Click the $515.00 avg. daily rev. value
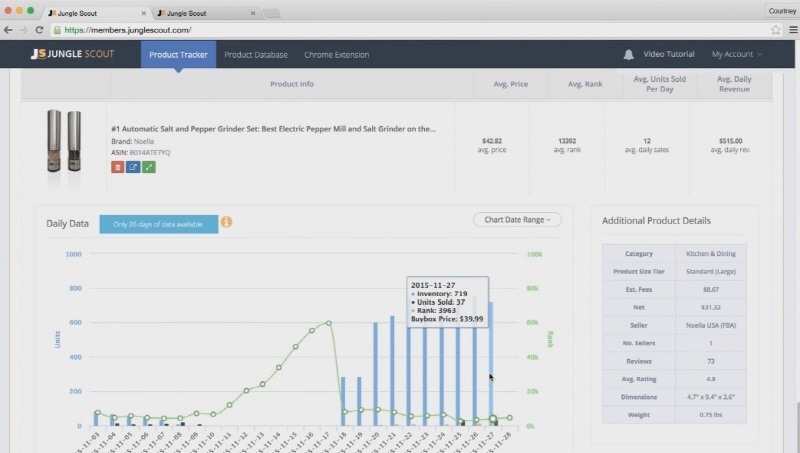The height and width of the screenshot is (453, 800). [x=731, y=141]
